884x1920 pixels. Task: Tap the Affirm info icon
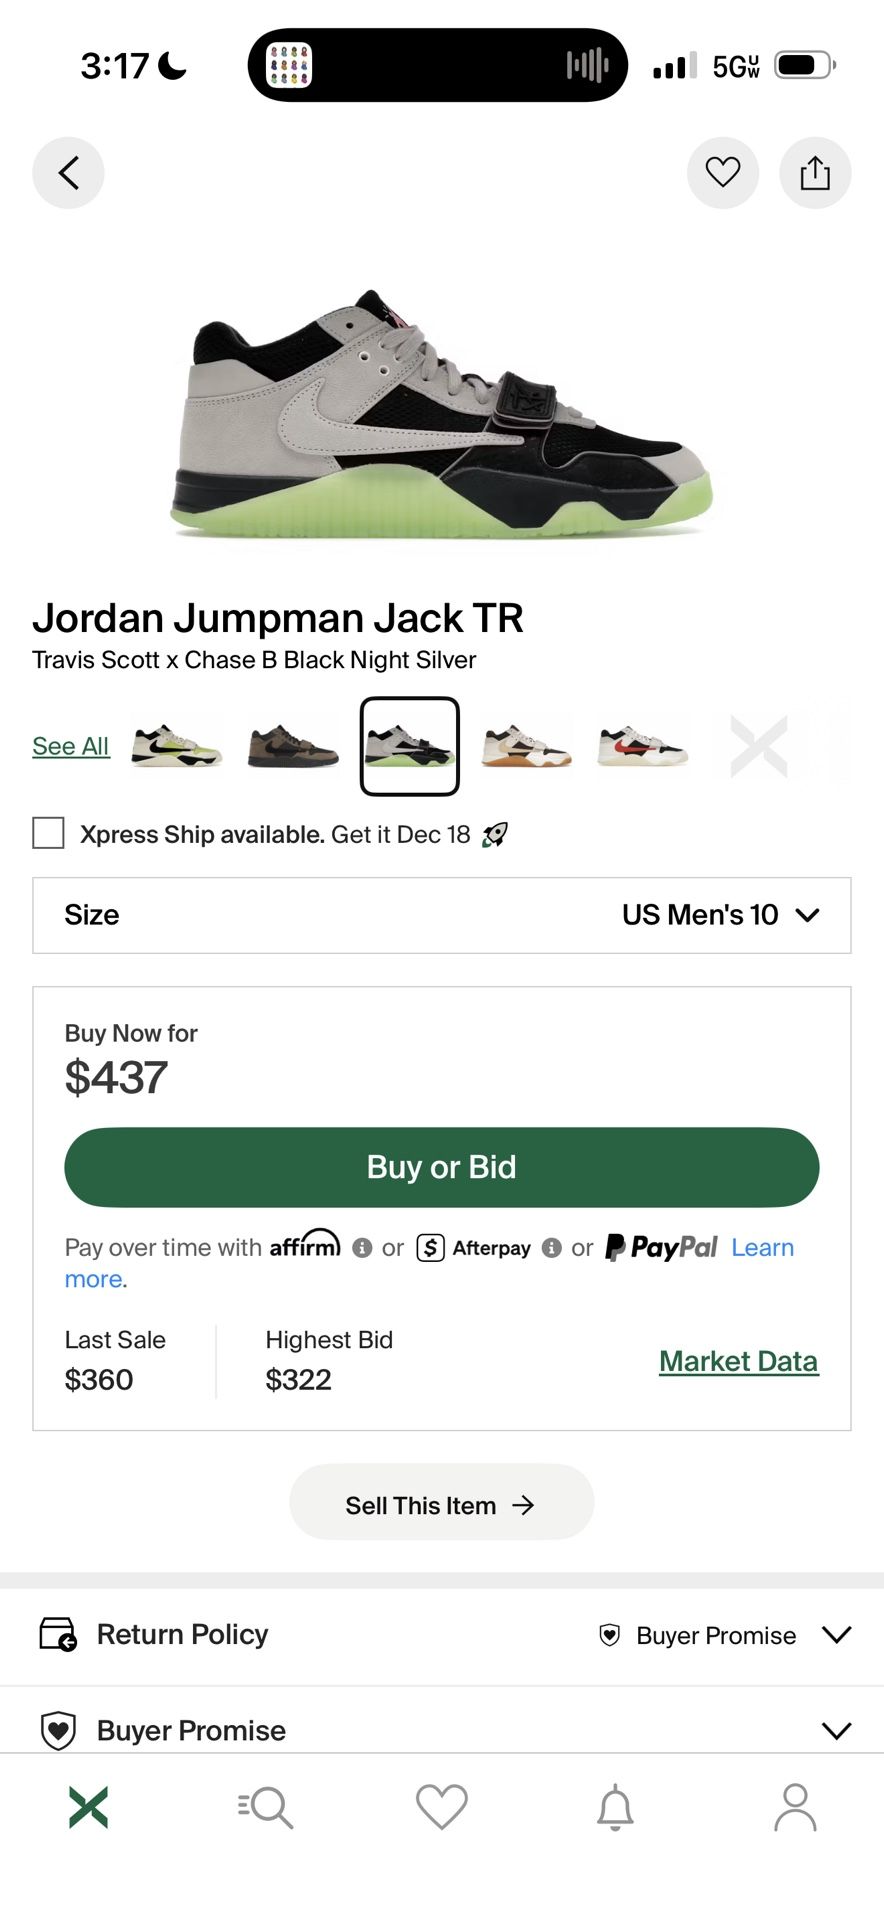363,1248
